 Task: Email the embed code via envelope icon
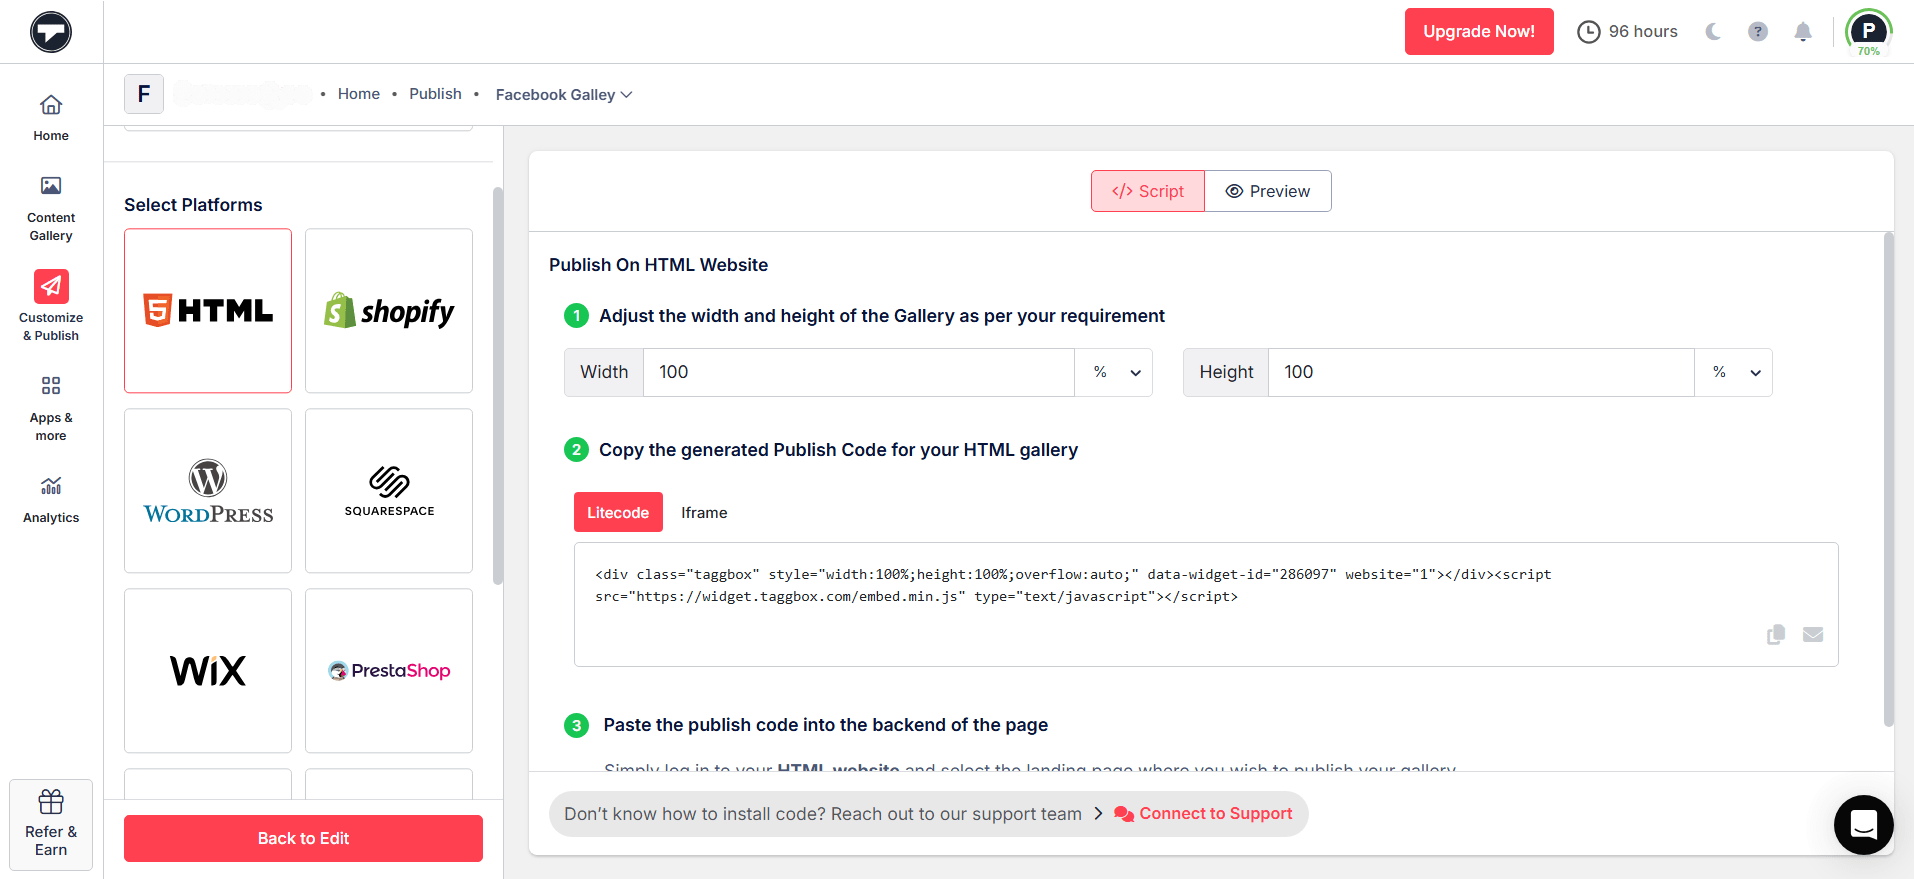(x=1813, y=635)
